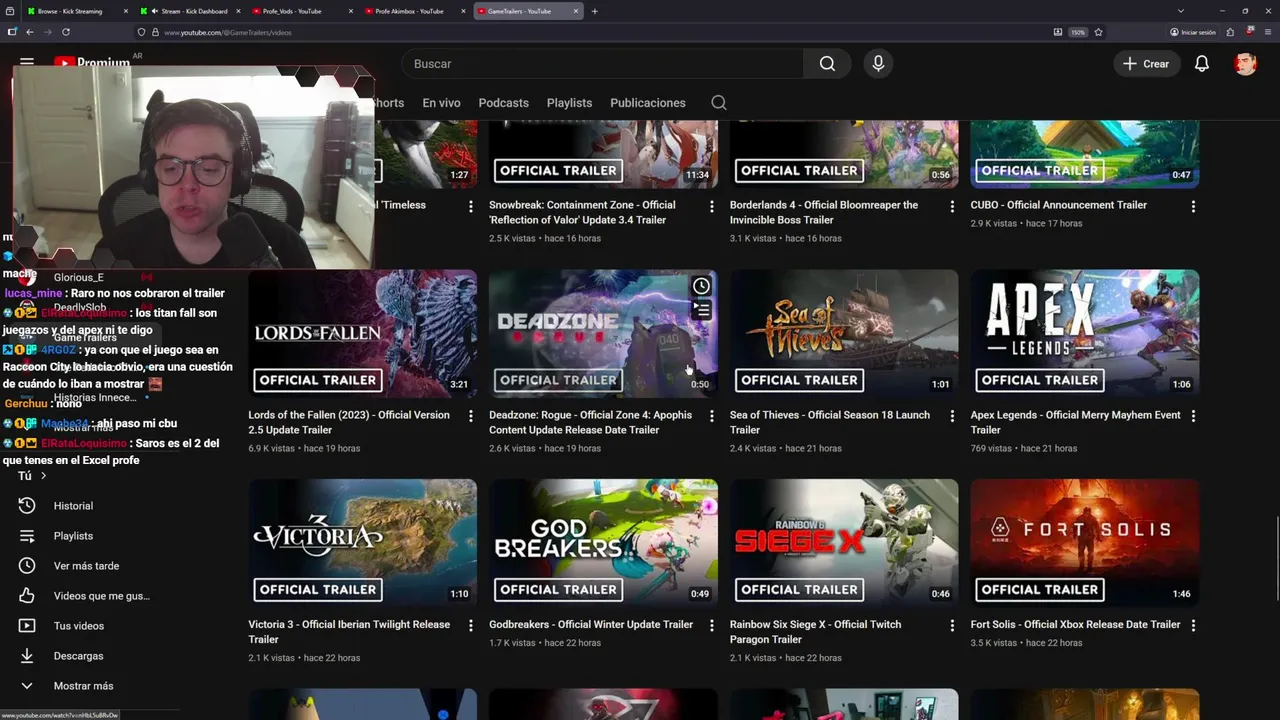Add Deadzone video to Watch Later
This screenshot has height=720, width=1280.
coord(702,286)
